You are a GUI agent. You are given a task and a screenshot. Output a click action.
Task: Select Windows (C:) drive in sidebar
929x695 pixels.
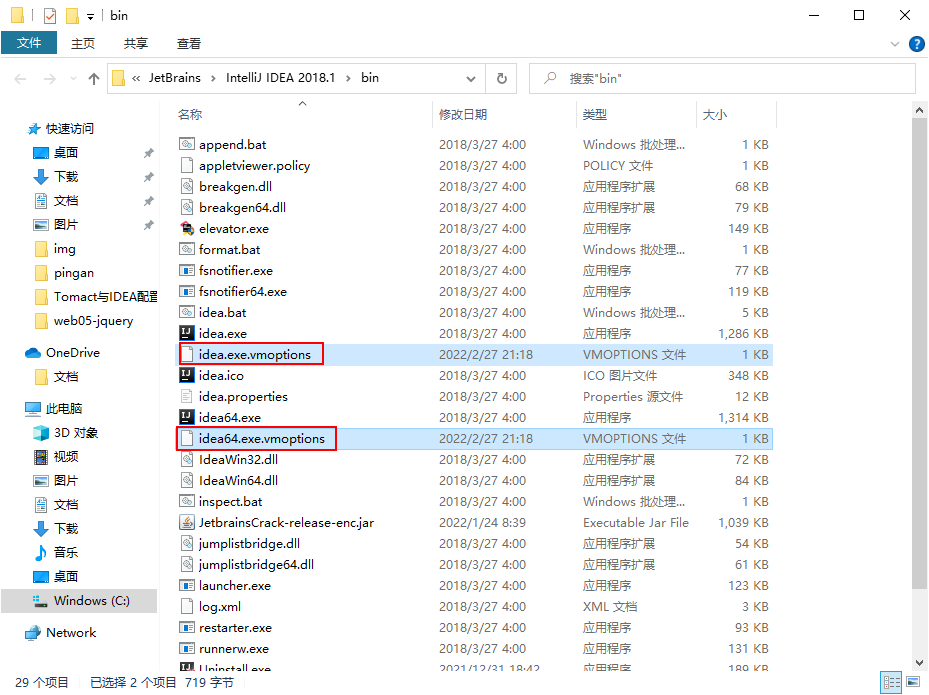pyautogui.click(x=79, y=601)
